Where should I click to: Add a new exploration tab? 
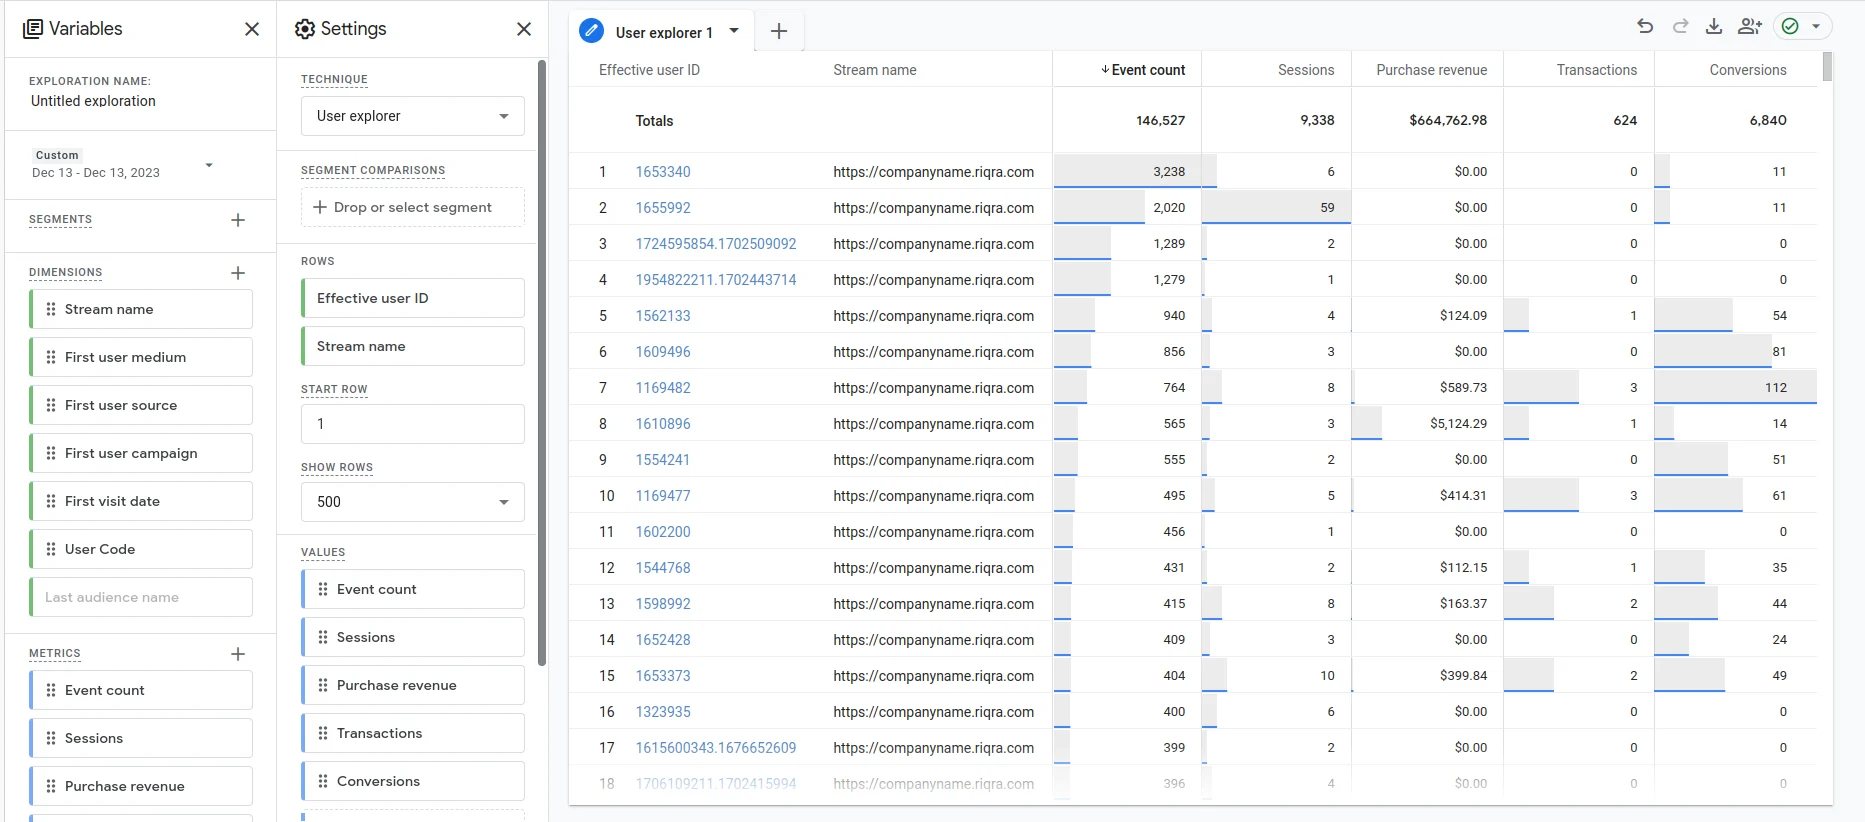(779, 31)
